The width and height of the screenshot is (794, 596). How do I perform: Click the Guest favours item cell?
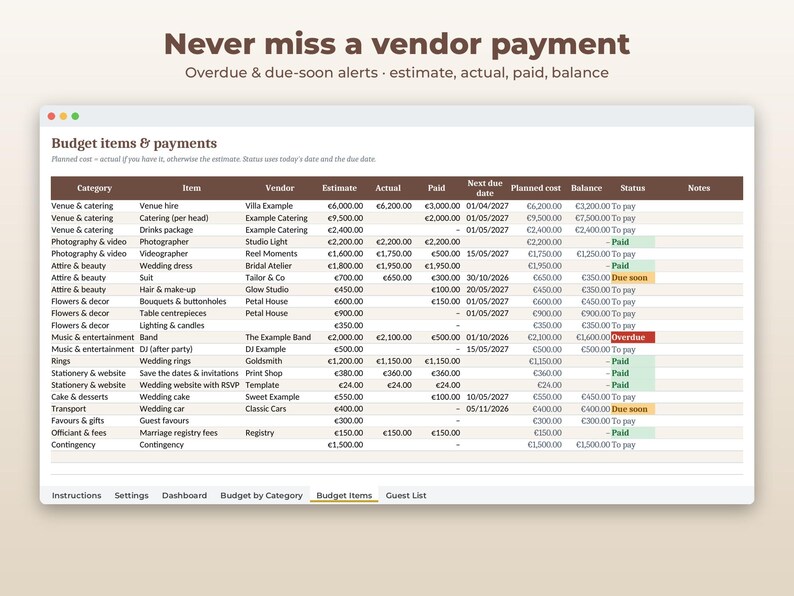pos(164,421)
